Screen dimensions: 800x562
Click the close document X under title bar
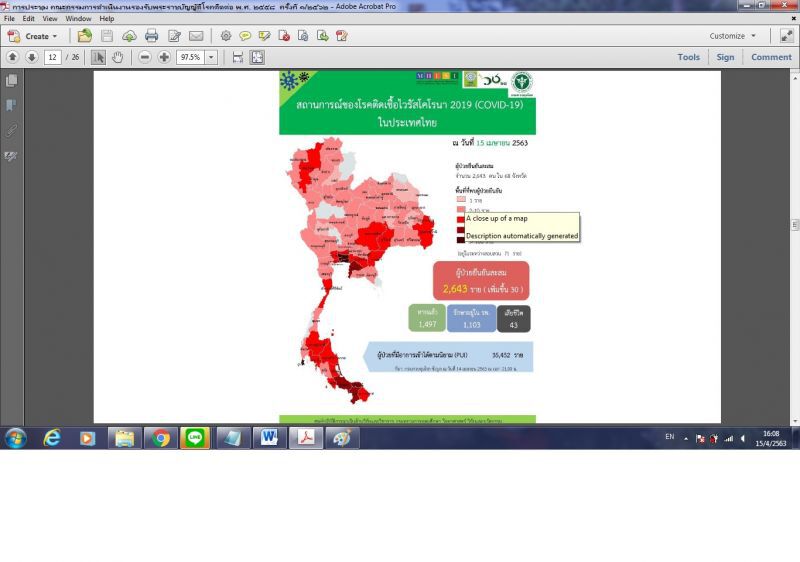coord(794,18)
